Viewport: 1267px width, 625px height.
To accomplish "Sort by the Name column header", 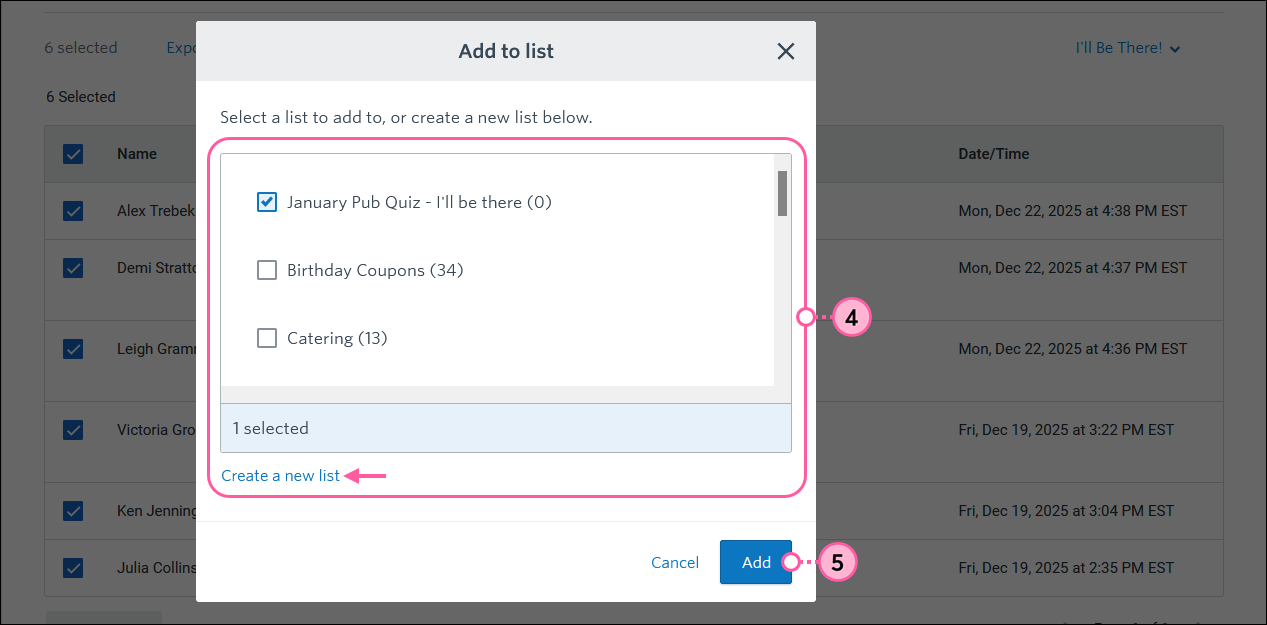I will click(x=136, y=153).
